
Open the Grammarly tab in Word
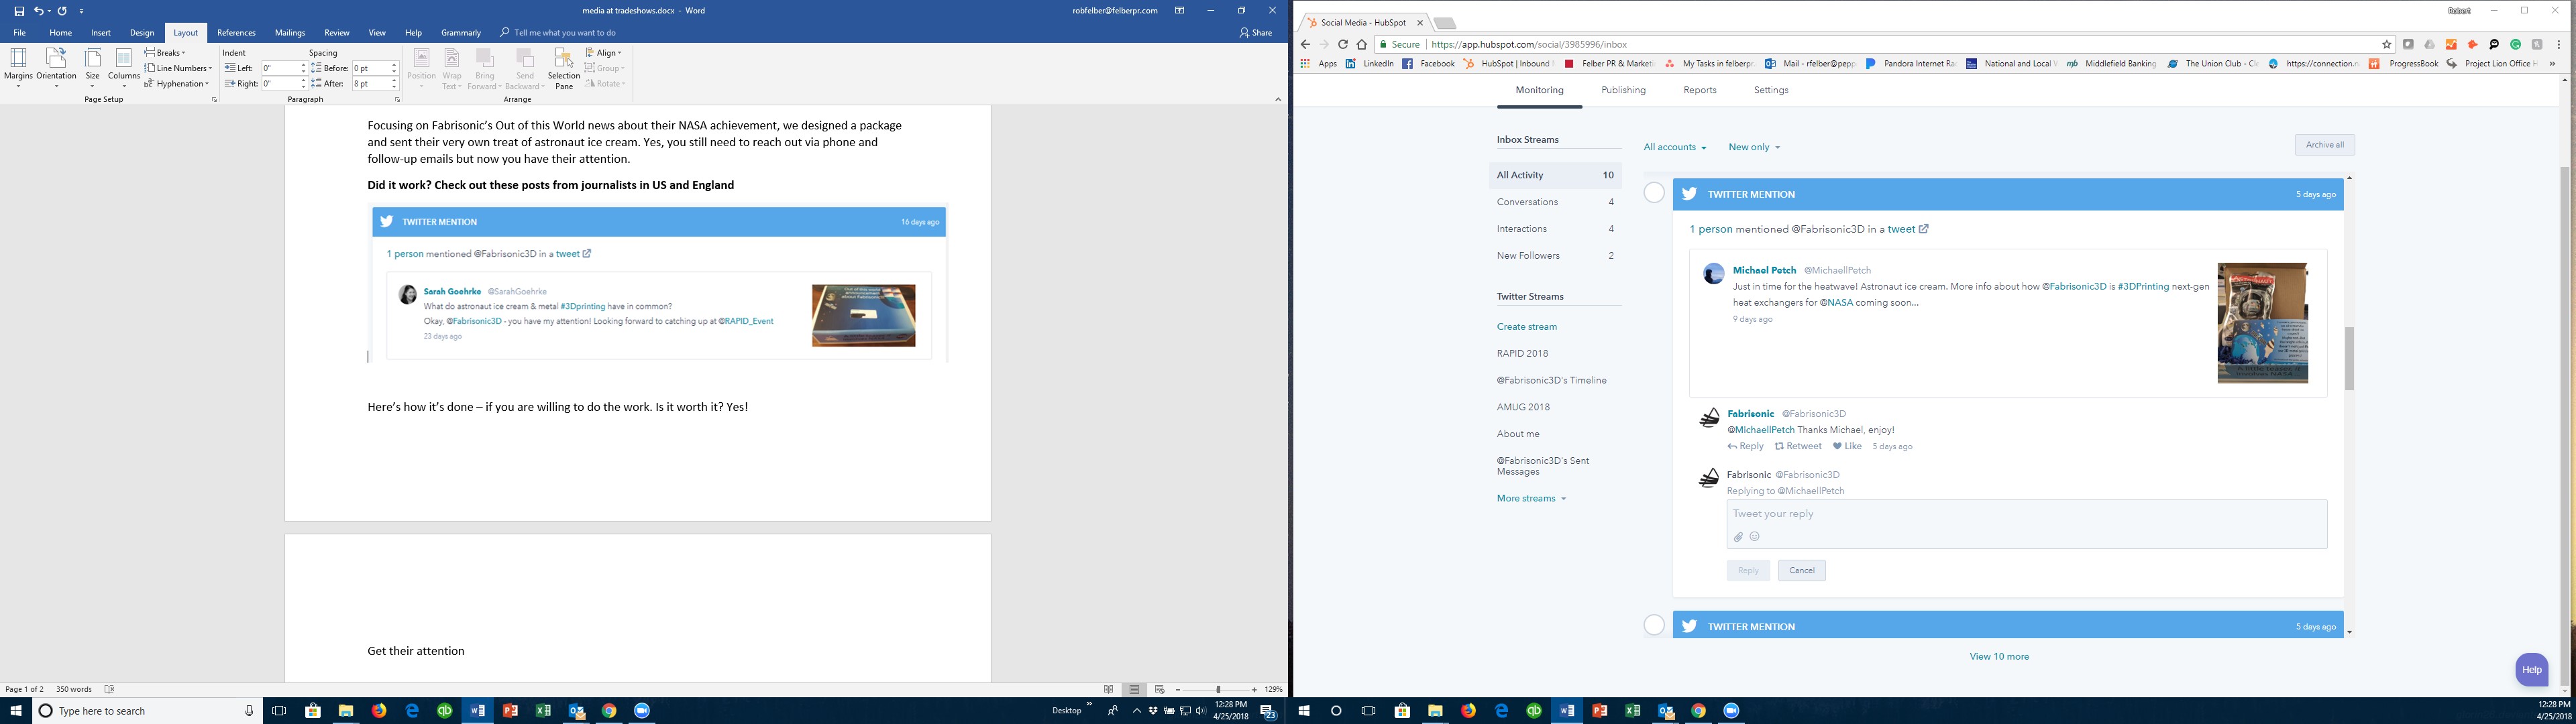coord(461,33)
